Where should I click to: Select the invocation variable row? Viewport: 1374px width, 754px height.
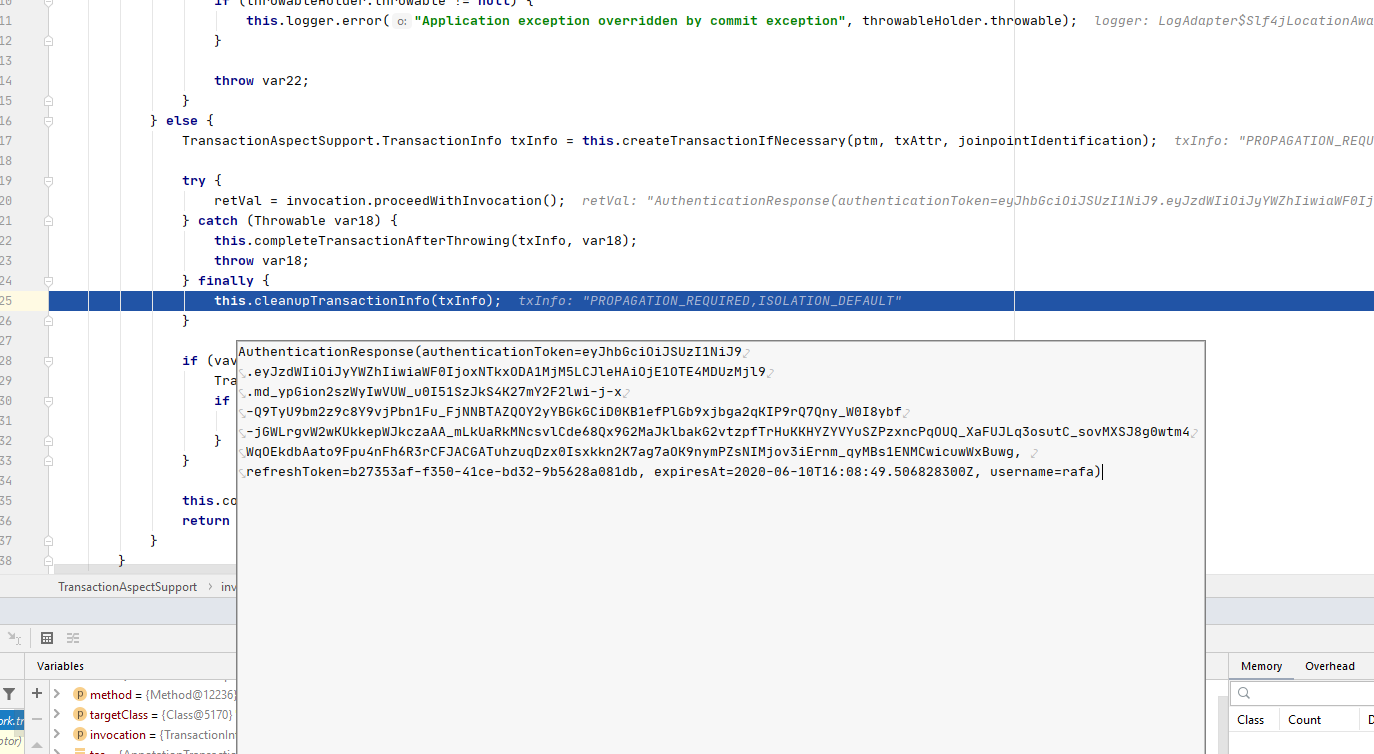coord(143,735)
